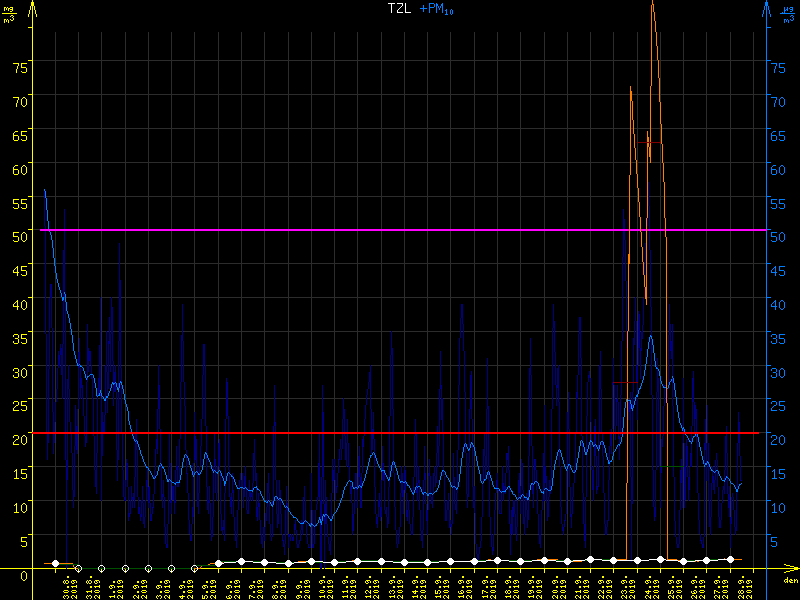
Task: Click the last white dot marker on the right
Action: (731, 560)
